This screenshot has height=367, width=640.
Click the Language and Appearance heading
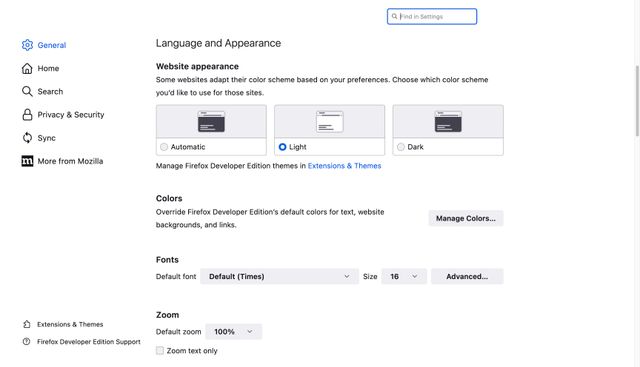(x=218, y=43)
